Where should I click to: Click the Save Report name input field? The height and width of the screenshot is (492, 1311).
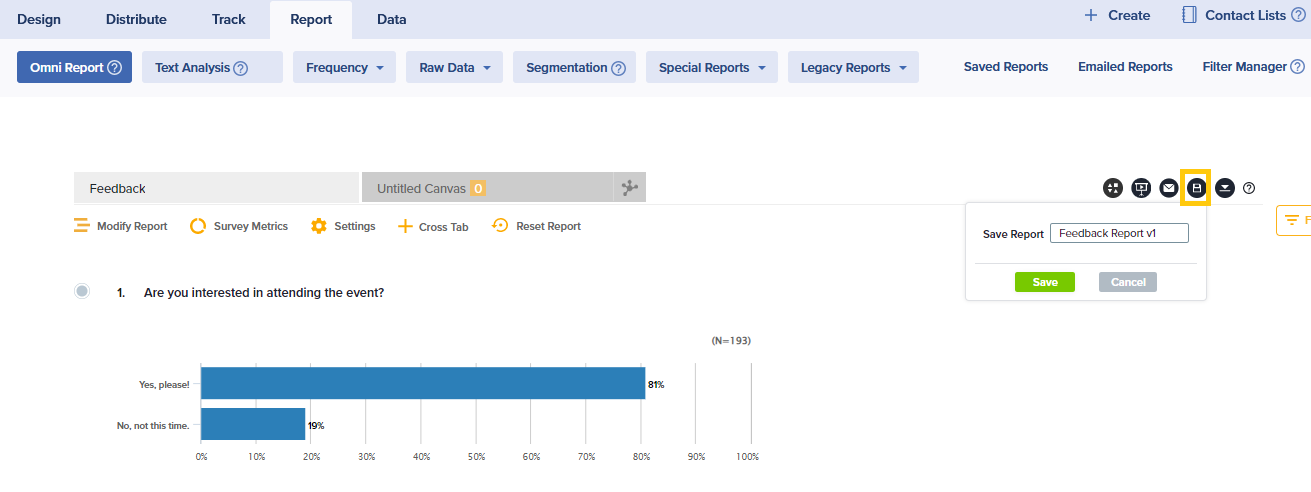[1118, 233]
